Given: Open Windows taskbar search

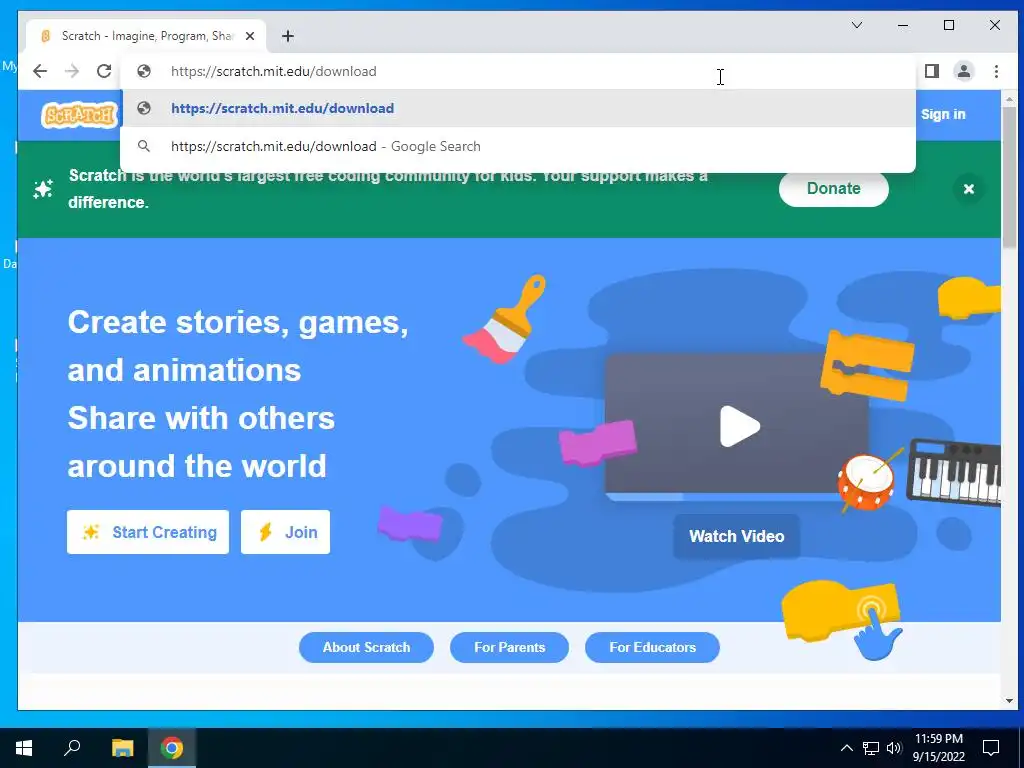Looking at the screenshot, I should (72, 748).
